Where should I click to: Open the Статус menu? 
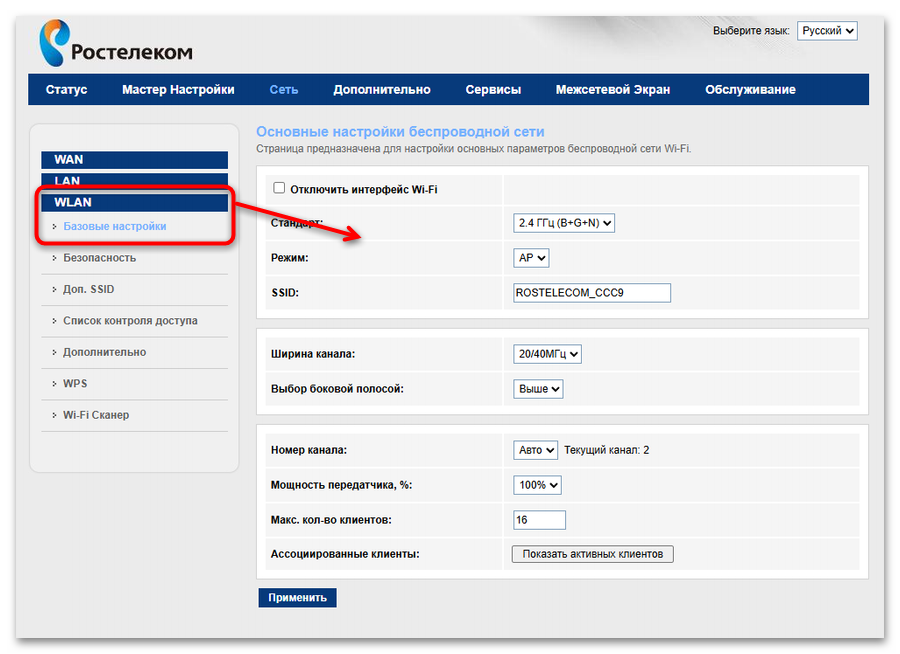click(67, 90)
